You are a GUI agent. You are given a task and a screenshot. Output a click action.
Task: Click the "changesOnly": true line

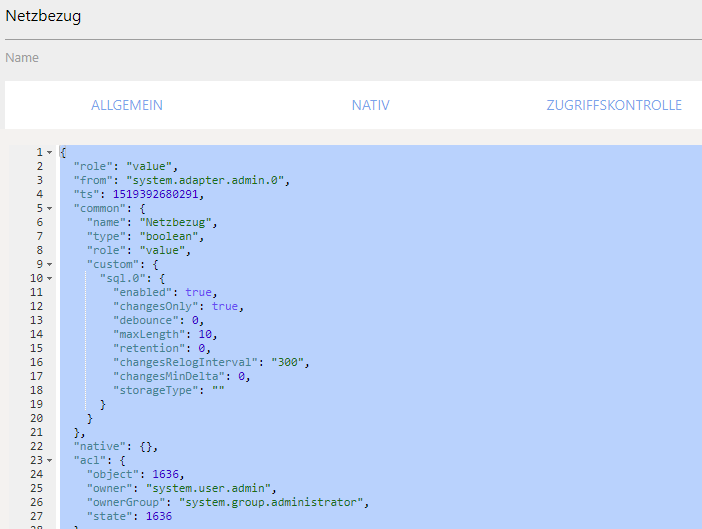178,306
